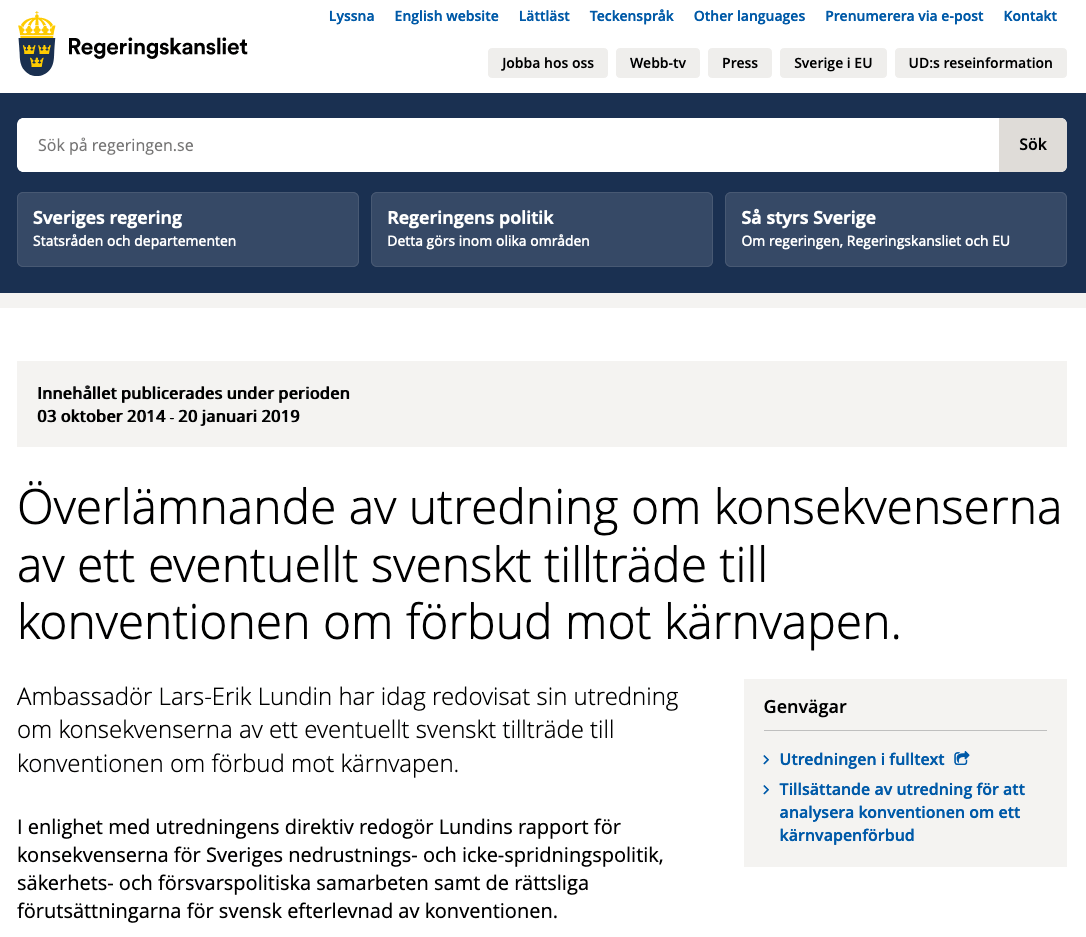Open Webb-tv

click(657, 63)
